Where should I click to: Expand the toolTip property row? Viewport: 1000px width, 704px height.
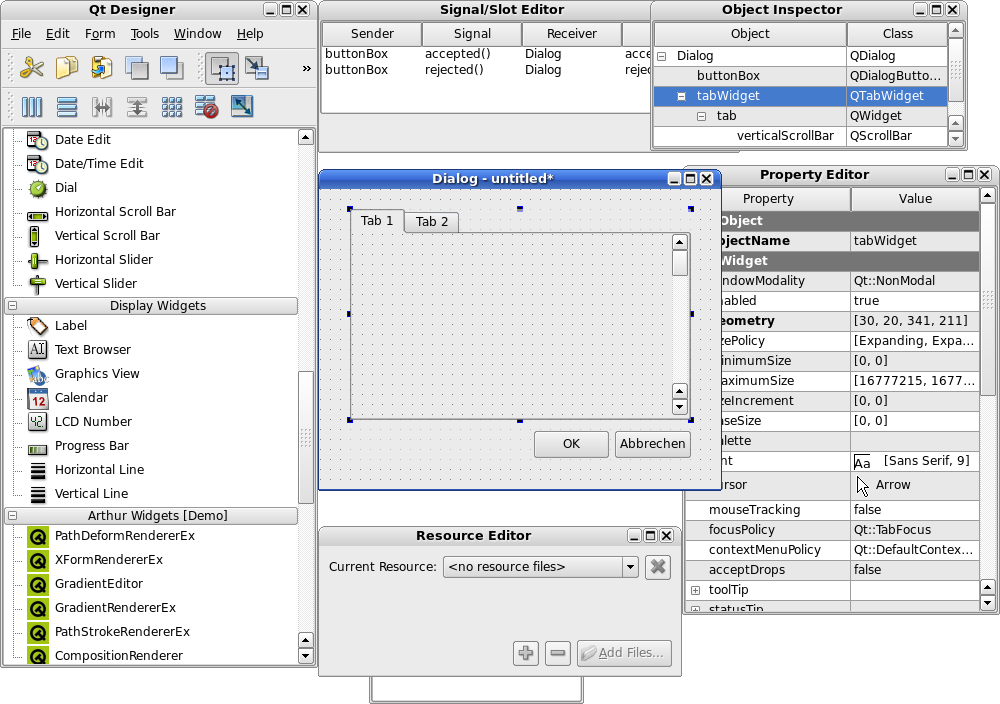pos(696,590)
